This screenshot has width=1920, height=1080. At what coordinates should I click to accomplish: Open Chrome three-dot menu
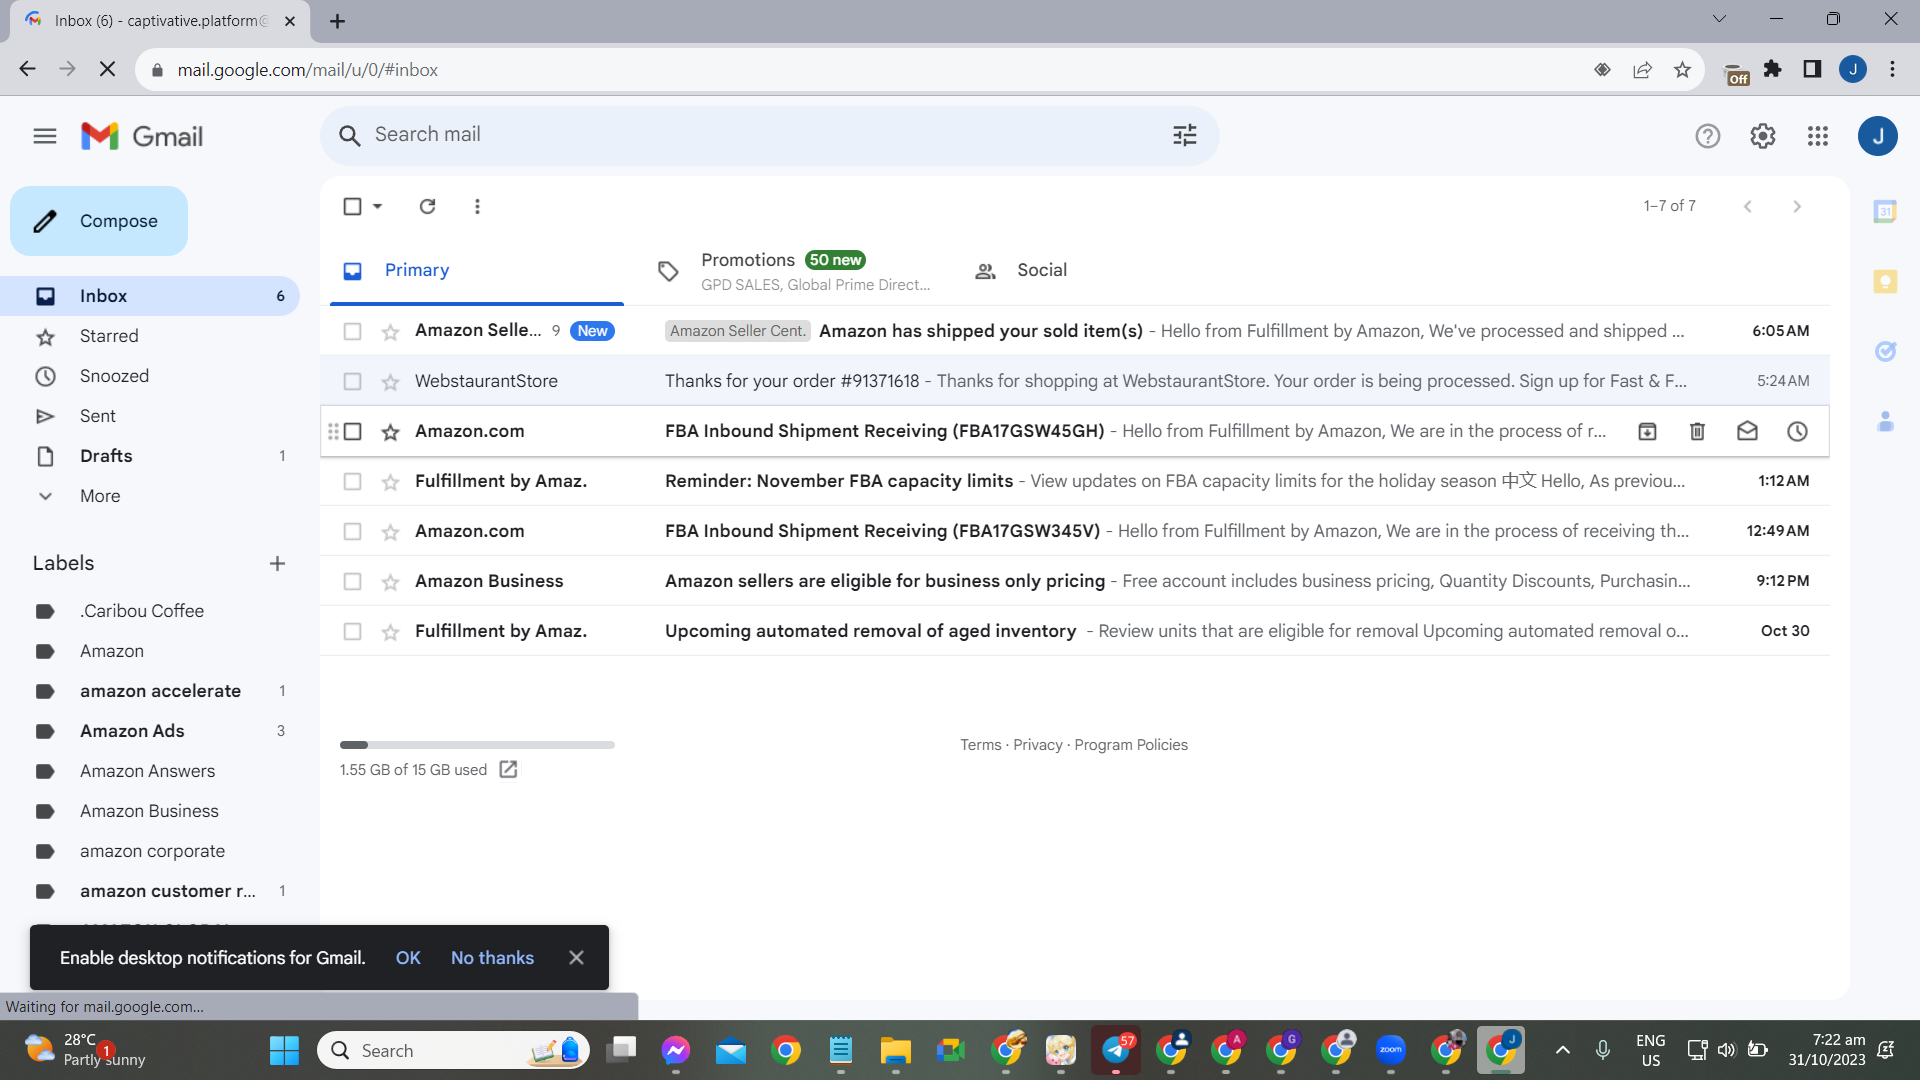1892,69
